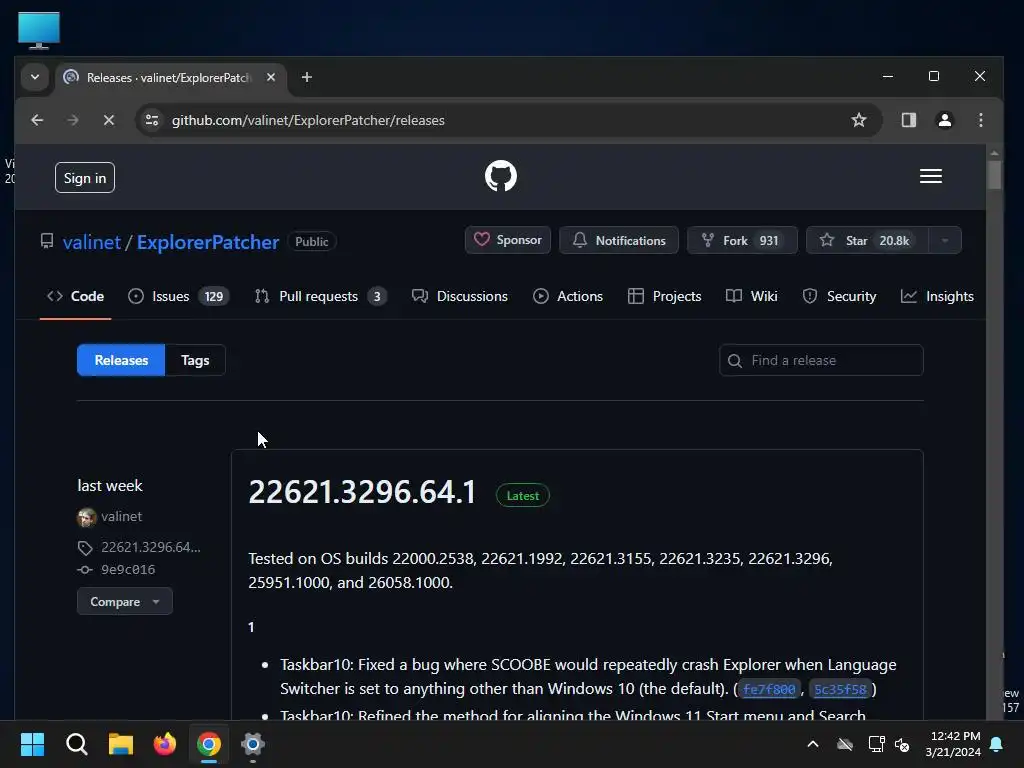Viewport: 1024px width, 768px height.
Task: Open File Explorer from taskbar
Action: pos(121,744)
